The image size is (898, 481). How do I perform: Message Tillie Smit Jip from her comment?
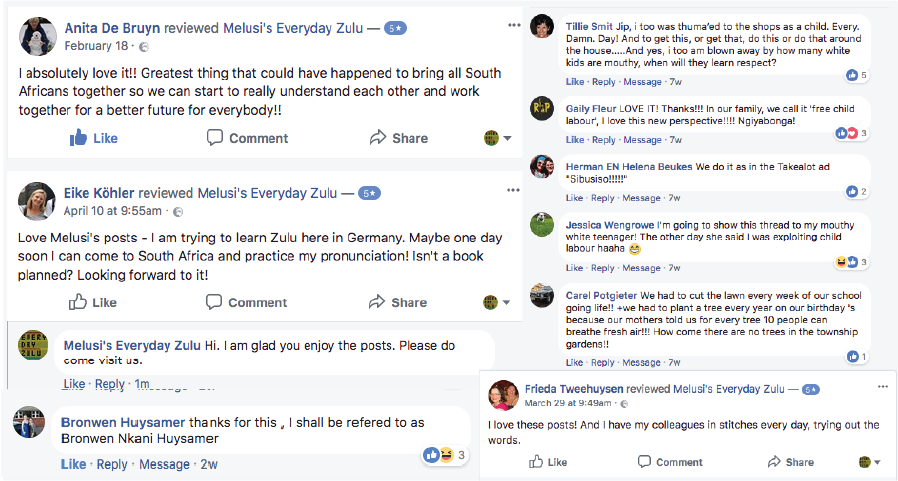coord(642,82)
